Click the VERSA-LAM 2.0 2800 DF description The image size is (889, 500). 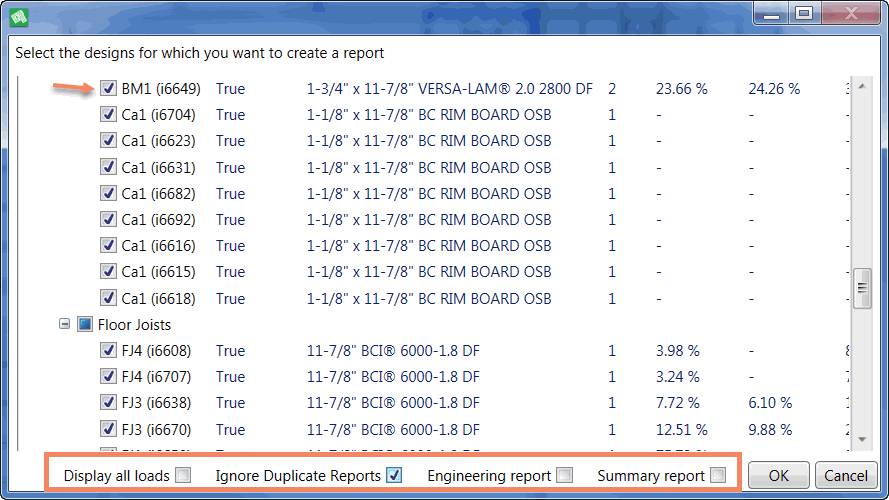pyautogui.click(x=450, y=89)
